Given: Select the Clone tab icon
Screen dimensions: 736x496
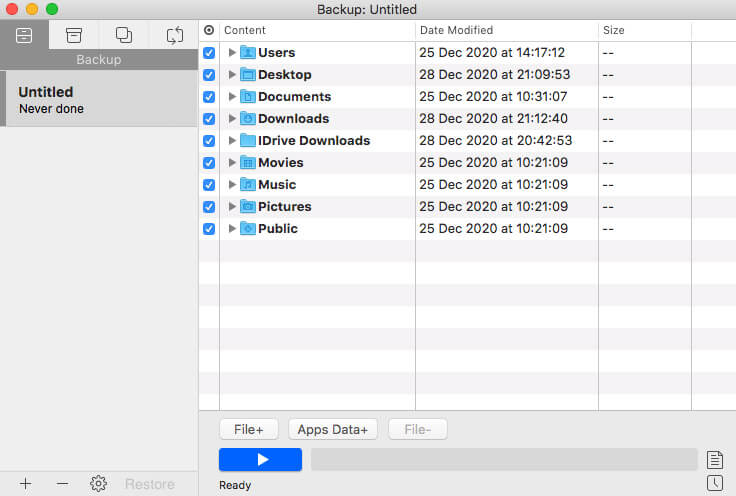Looking at the screenshot, I should click(x=124, y=35).
